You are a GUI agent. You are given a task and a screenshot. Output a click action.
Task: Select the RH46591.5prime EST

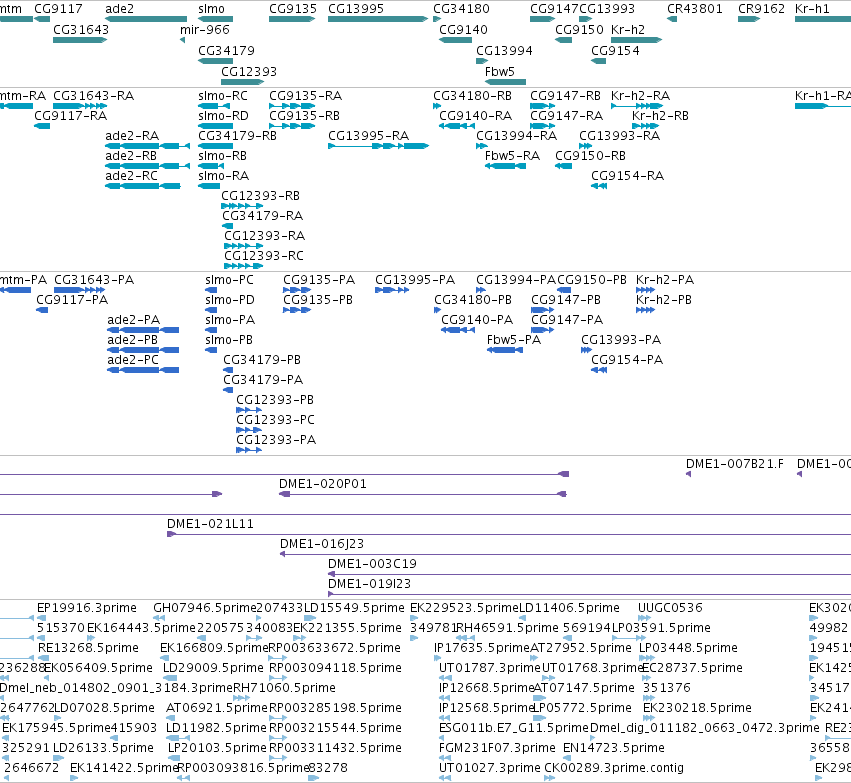466,638
